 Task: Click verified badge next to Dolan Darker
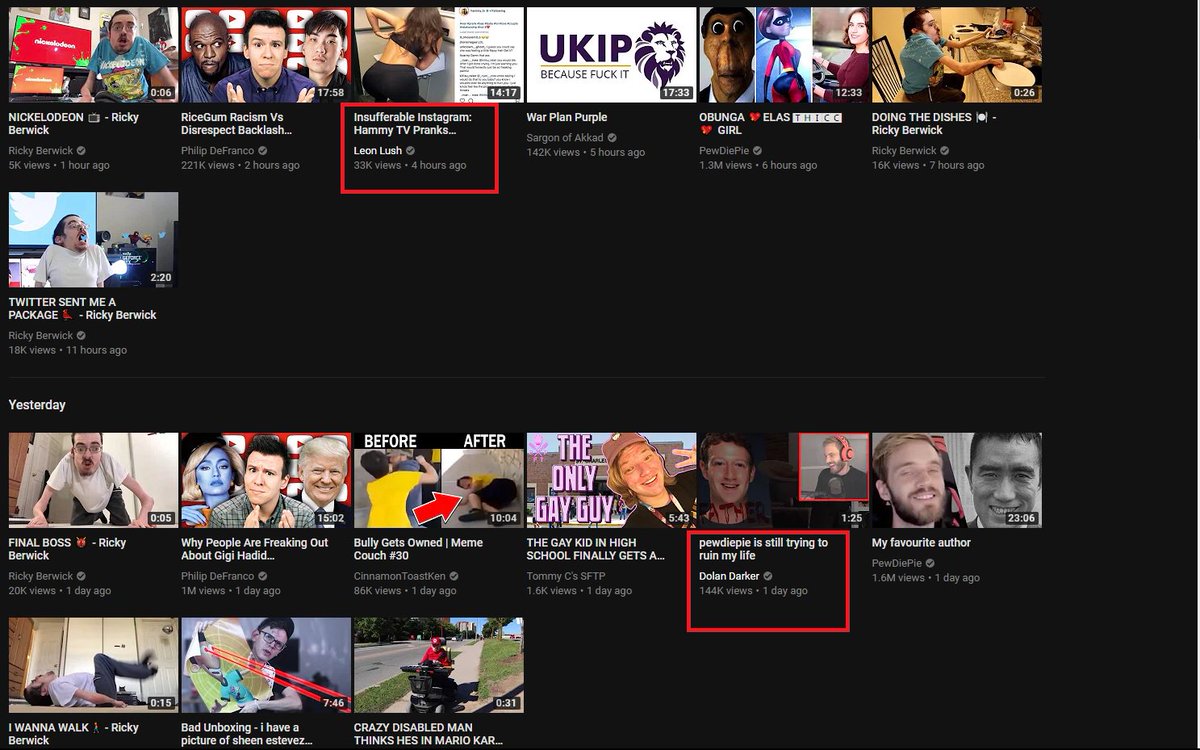click(x=768, y=576)
